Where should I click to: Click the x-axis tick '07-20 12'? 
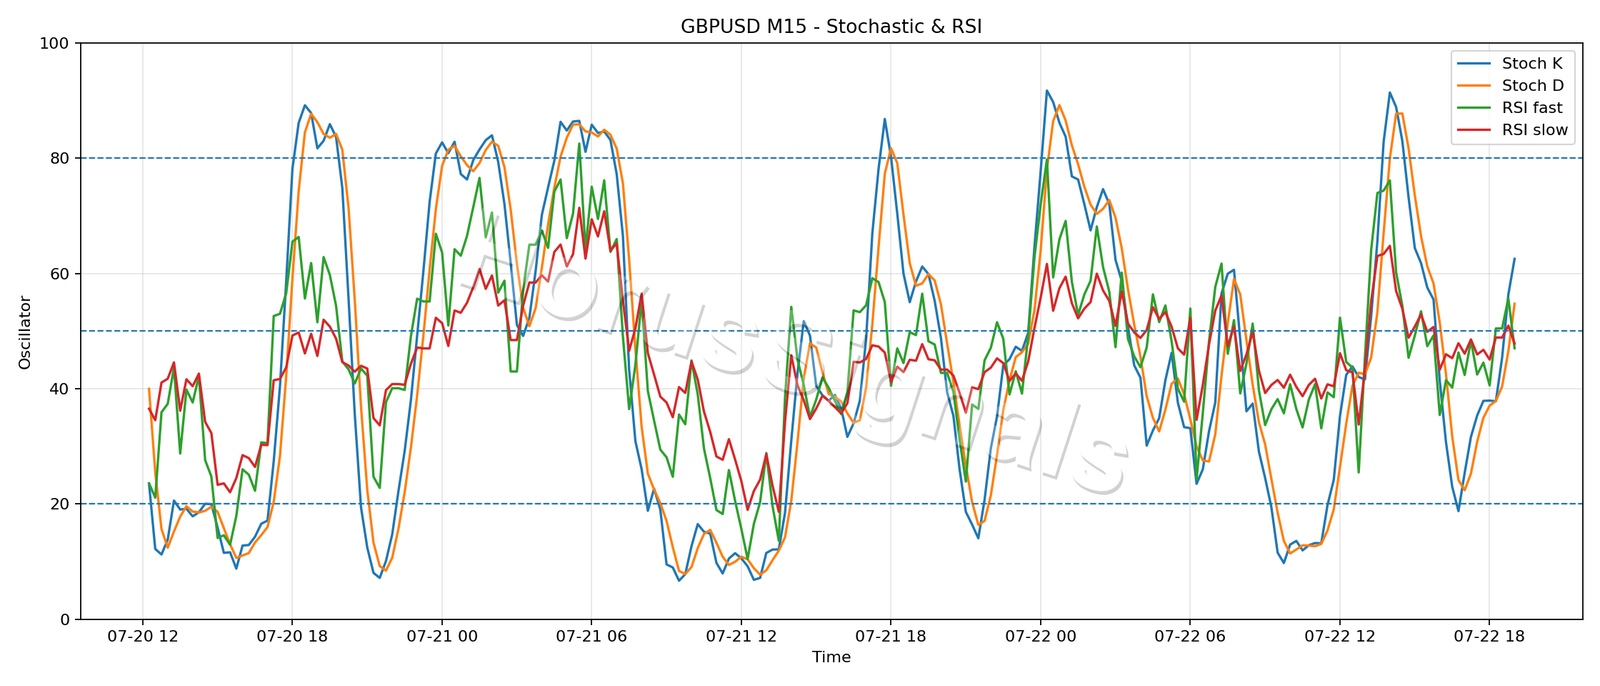tap(142, 636)
